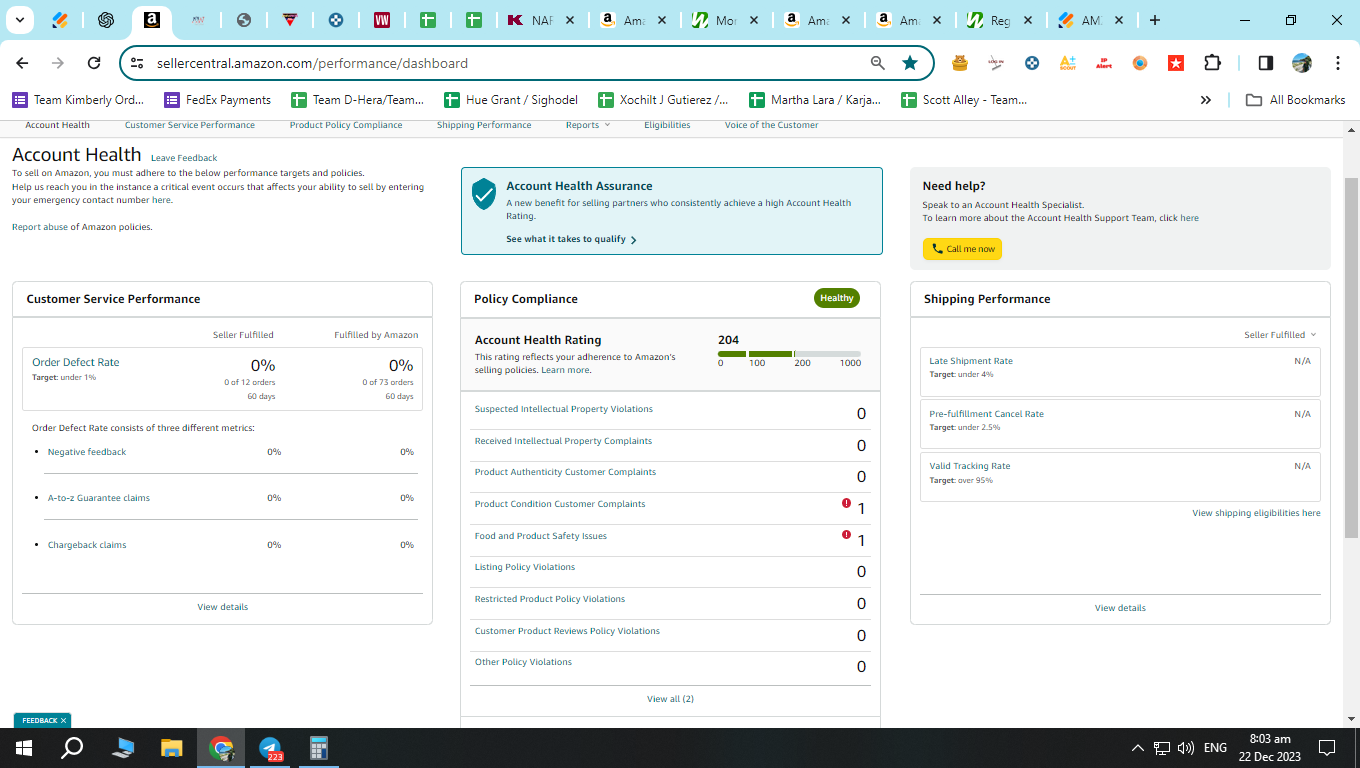Open the All Bookmarks folder
Screen dimensions: 1360x768
tap(1295, 100)
